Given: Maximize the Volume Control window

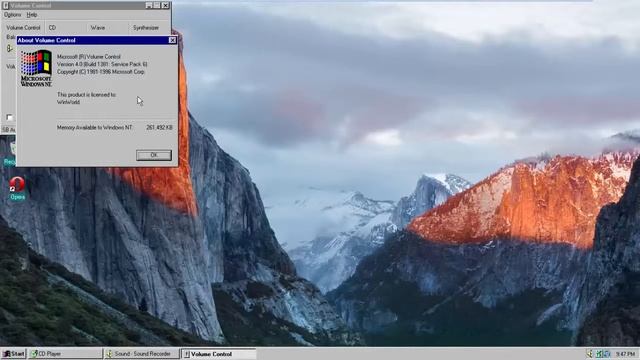Looking at the screenshot, I should [157, 5].
